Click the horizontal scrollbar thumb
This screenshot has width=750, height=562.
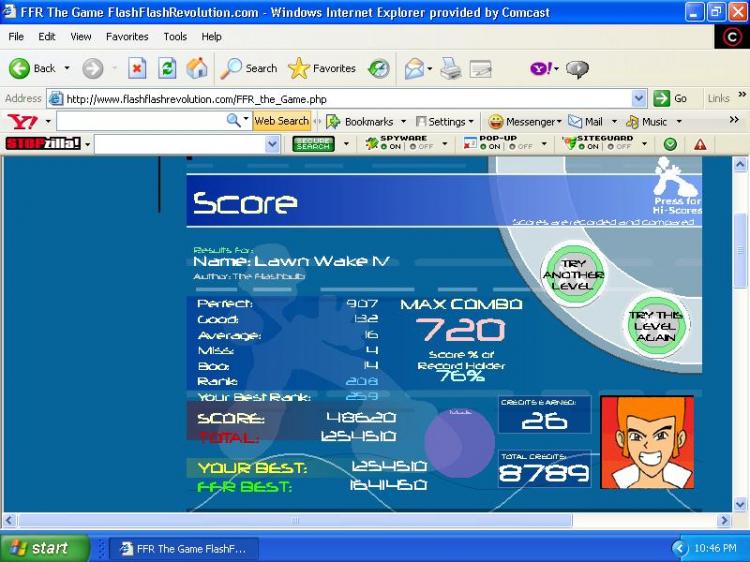pos(295,520)
